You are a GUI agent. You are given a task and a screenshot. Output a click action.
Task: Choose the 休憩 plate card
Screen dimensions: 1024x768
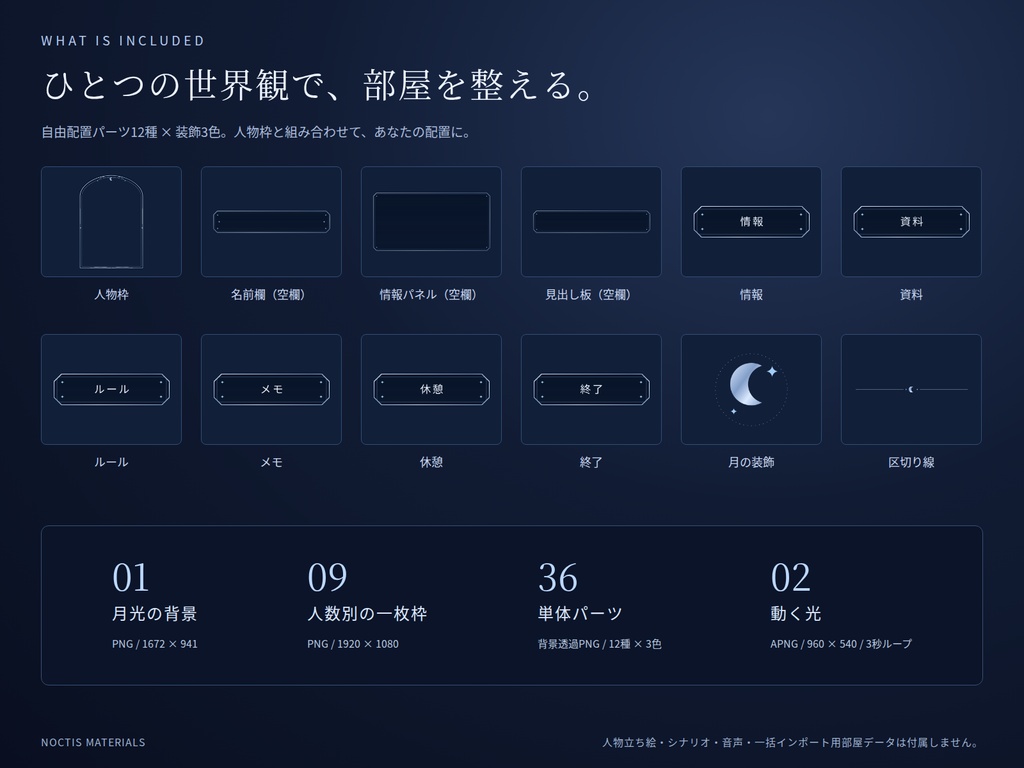coord(431,389)
